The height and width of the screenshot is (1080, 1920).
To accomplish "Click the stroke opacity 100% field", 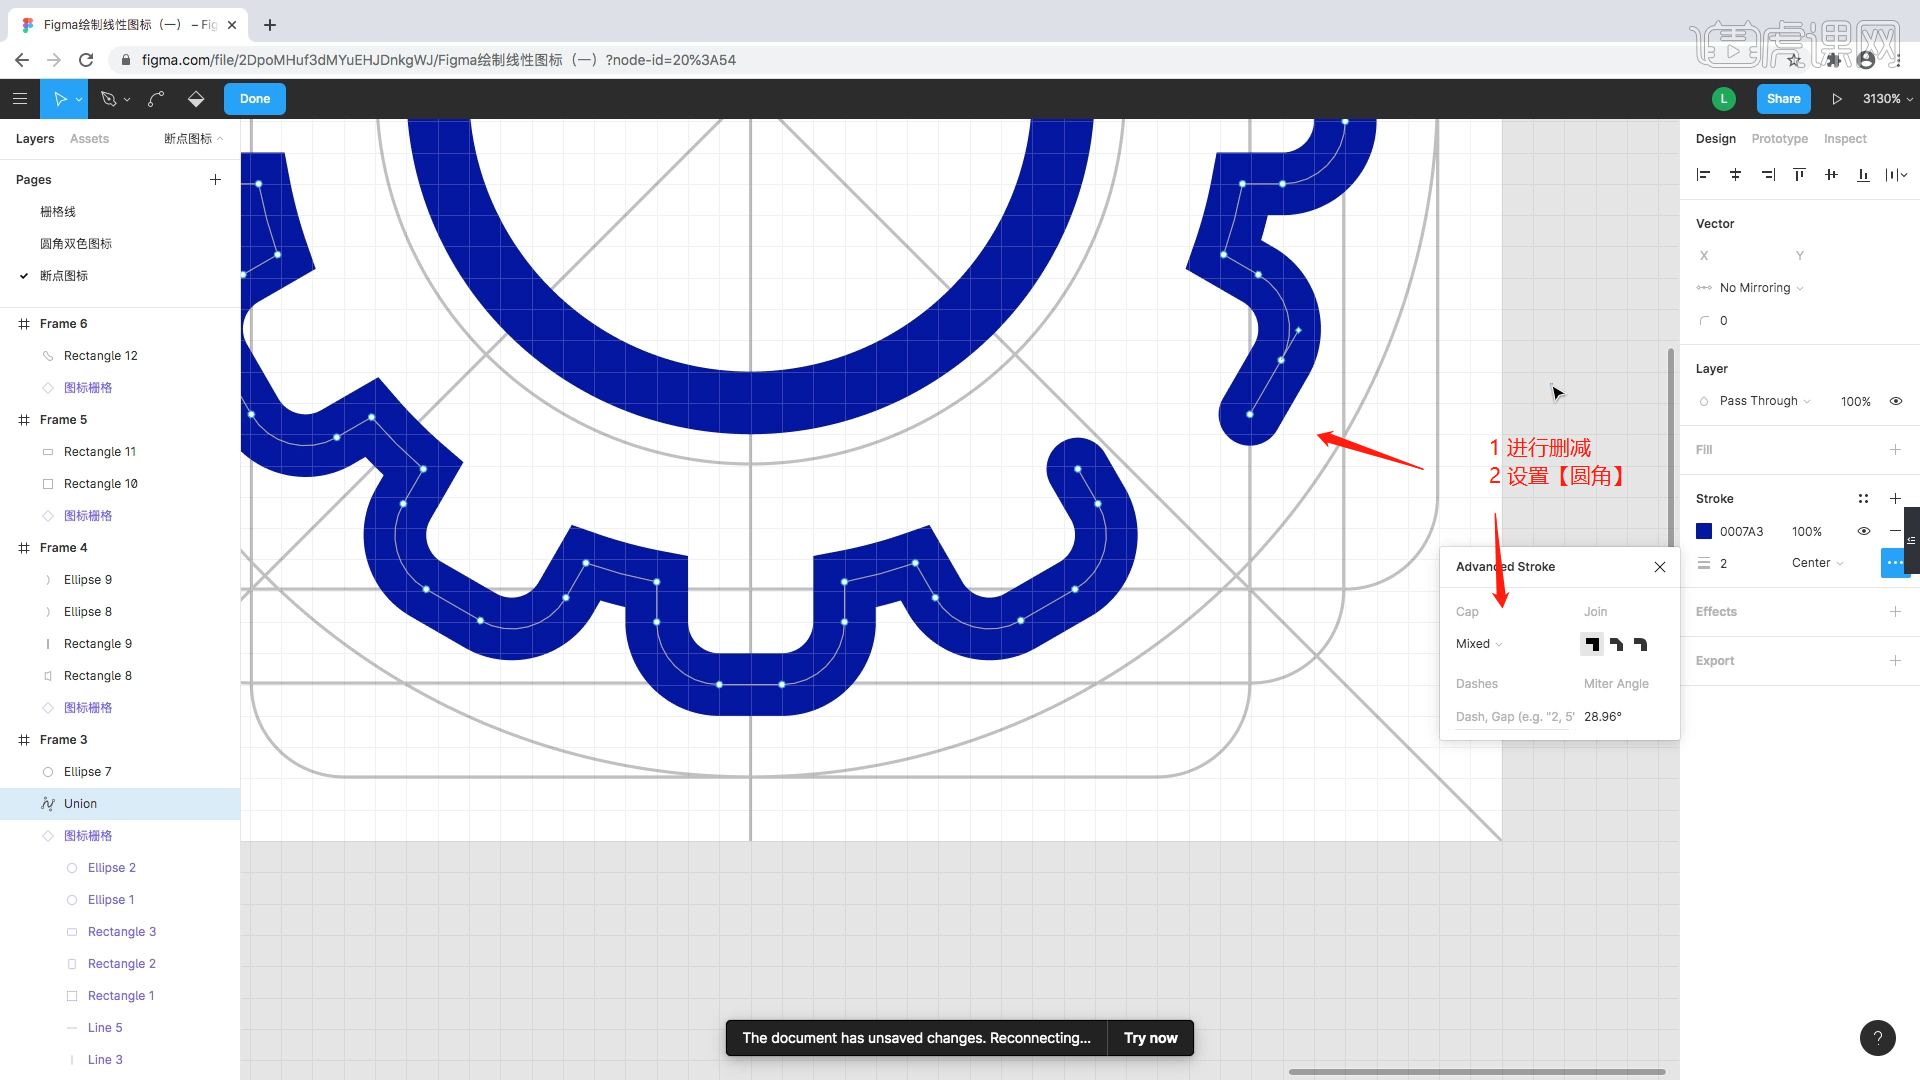I will pyautogui.click(x=1807, y=532).
